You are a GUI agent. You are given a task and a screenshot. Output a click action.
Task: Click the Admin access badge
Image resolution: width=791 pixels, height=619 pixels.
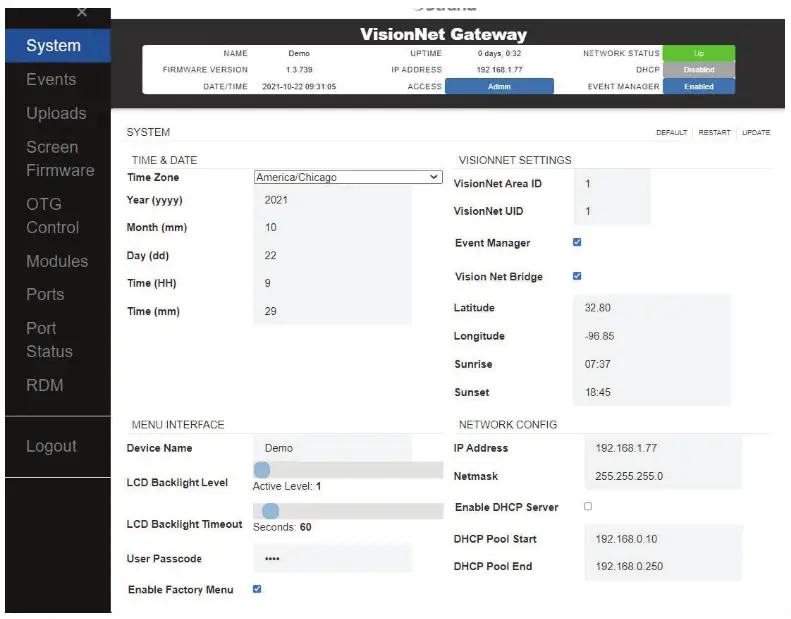coord(499,86)
